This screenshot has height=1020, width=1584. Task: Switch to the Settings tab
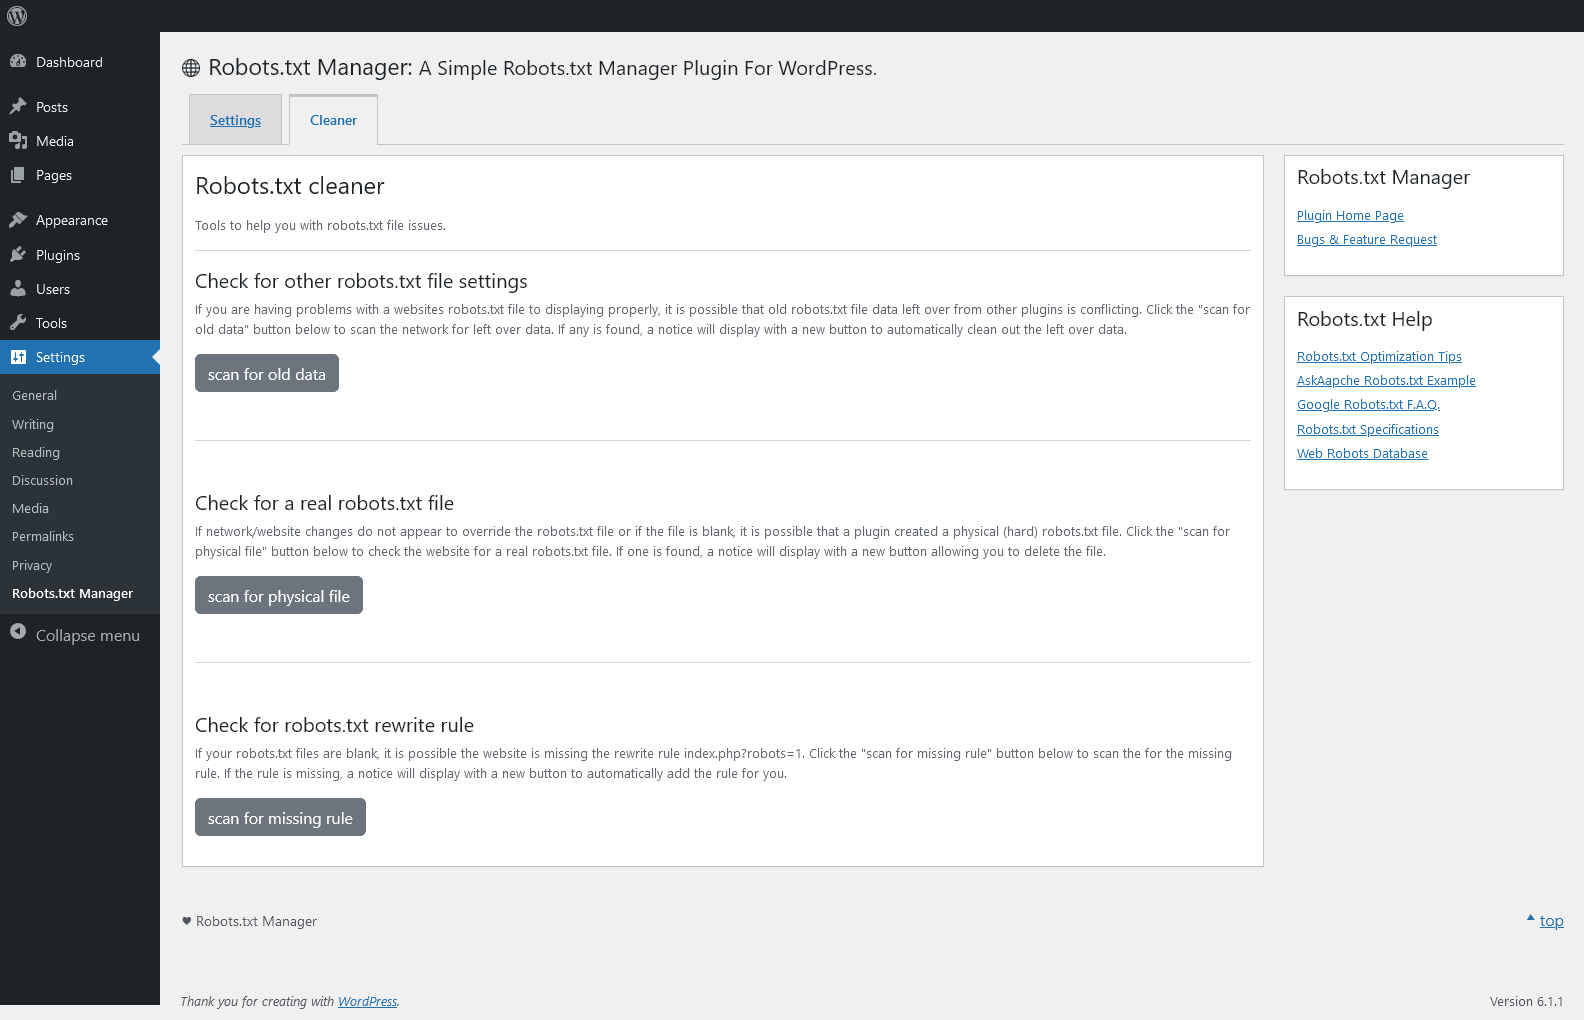click(x=235, y=120)
